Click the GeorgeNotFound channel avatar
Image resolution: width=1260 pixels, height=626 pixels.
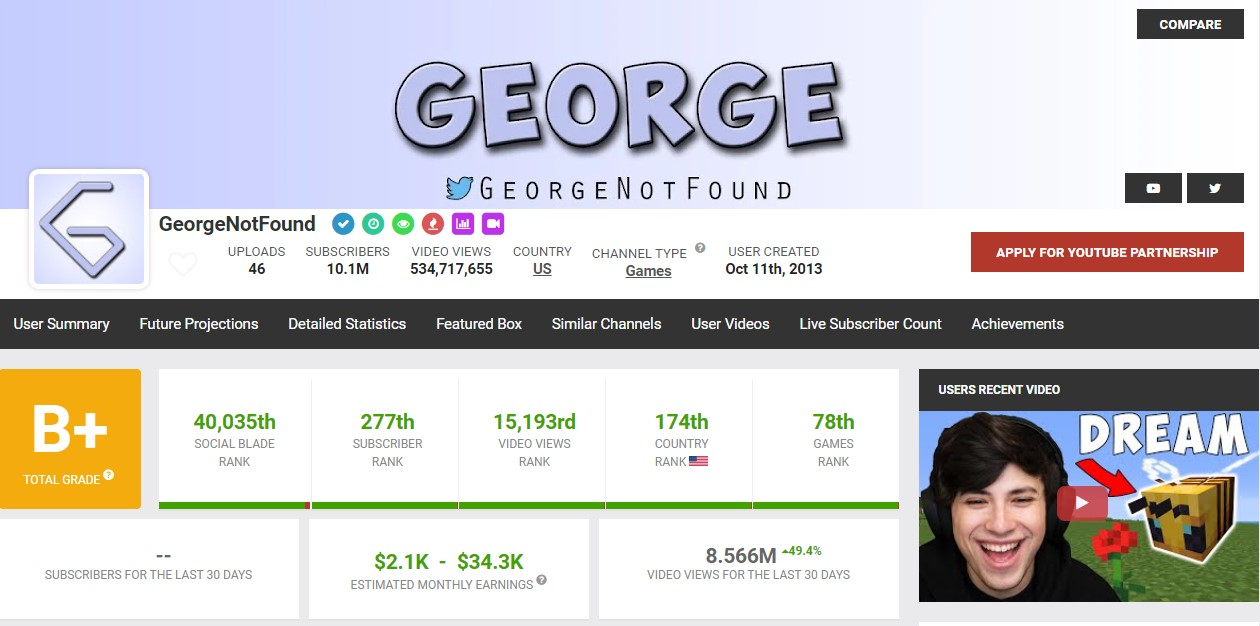point(89,229)
